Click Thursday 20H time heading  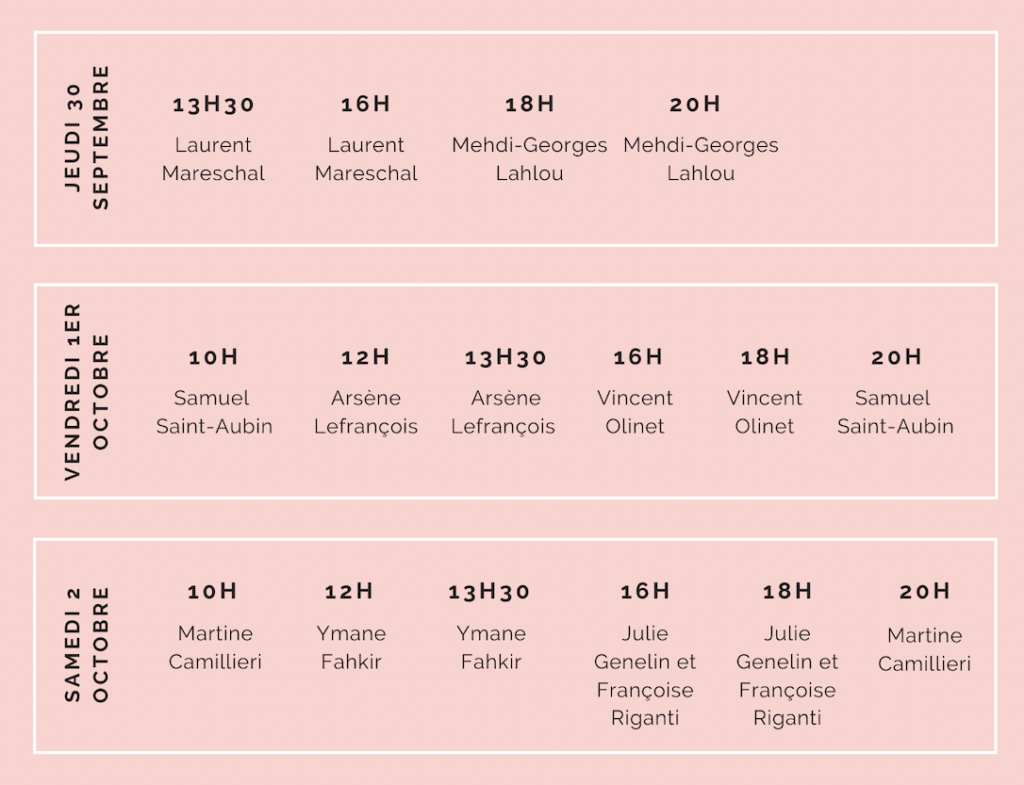695,104
